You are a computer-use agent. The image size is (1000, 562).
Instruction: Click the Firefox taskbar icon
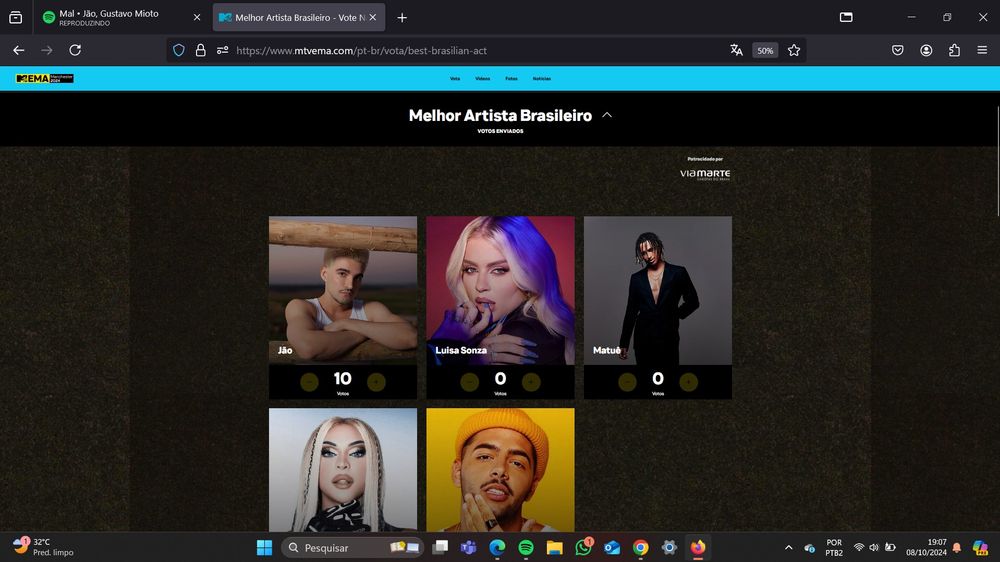(x=698, y=547)
